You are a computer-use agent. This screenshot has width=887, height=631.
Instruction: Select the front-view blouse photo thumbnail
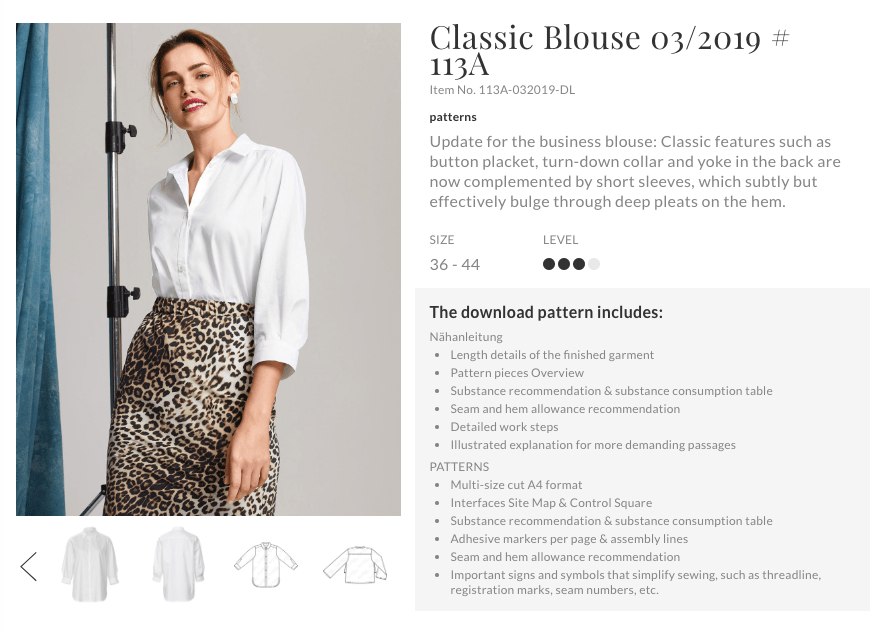(x=90, y=564)
